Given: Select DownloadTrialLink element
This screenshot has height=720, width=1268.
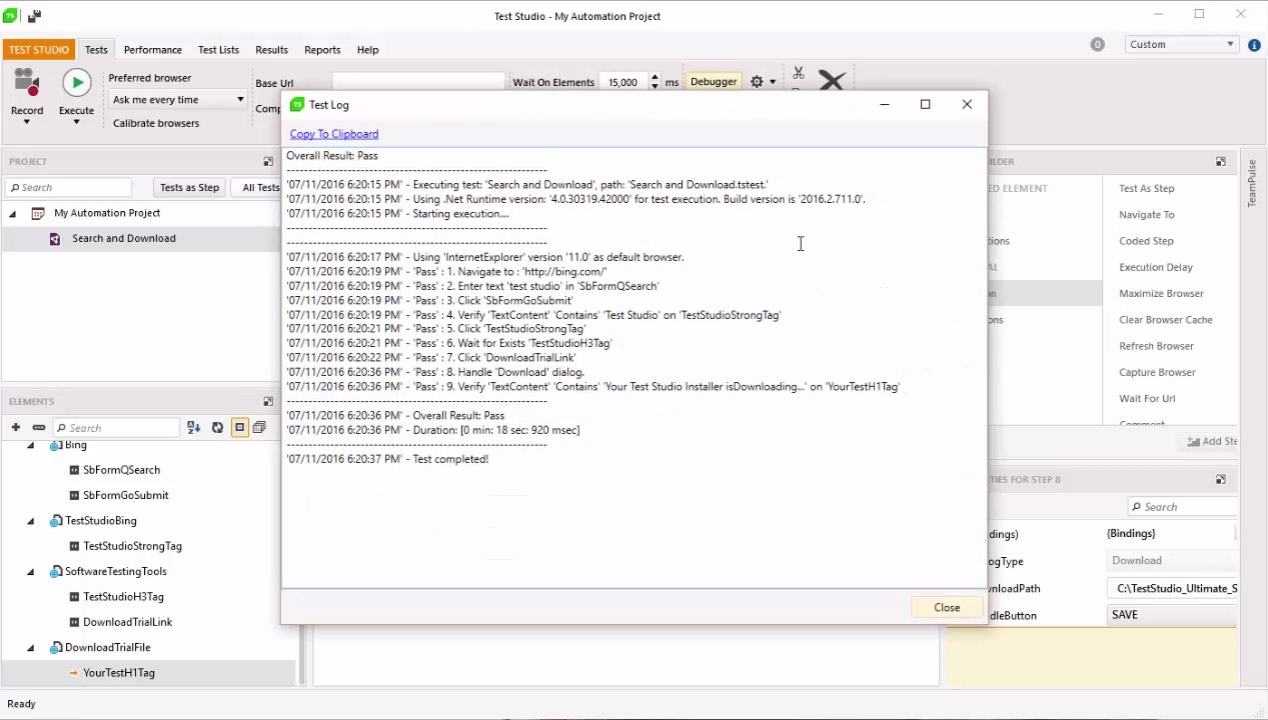Looking at the screenshot, I should pos(128,622).
